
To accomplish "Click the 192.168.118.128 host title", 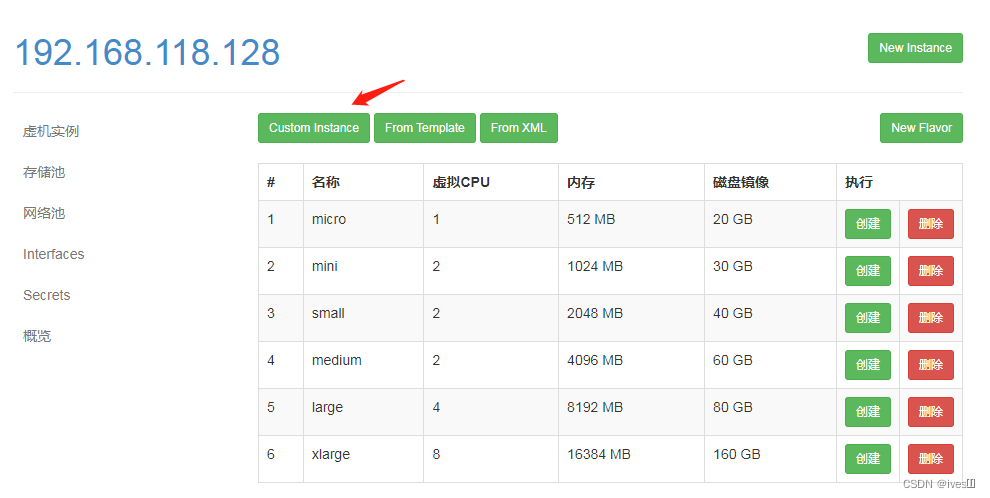I will coord(147,52).
